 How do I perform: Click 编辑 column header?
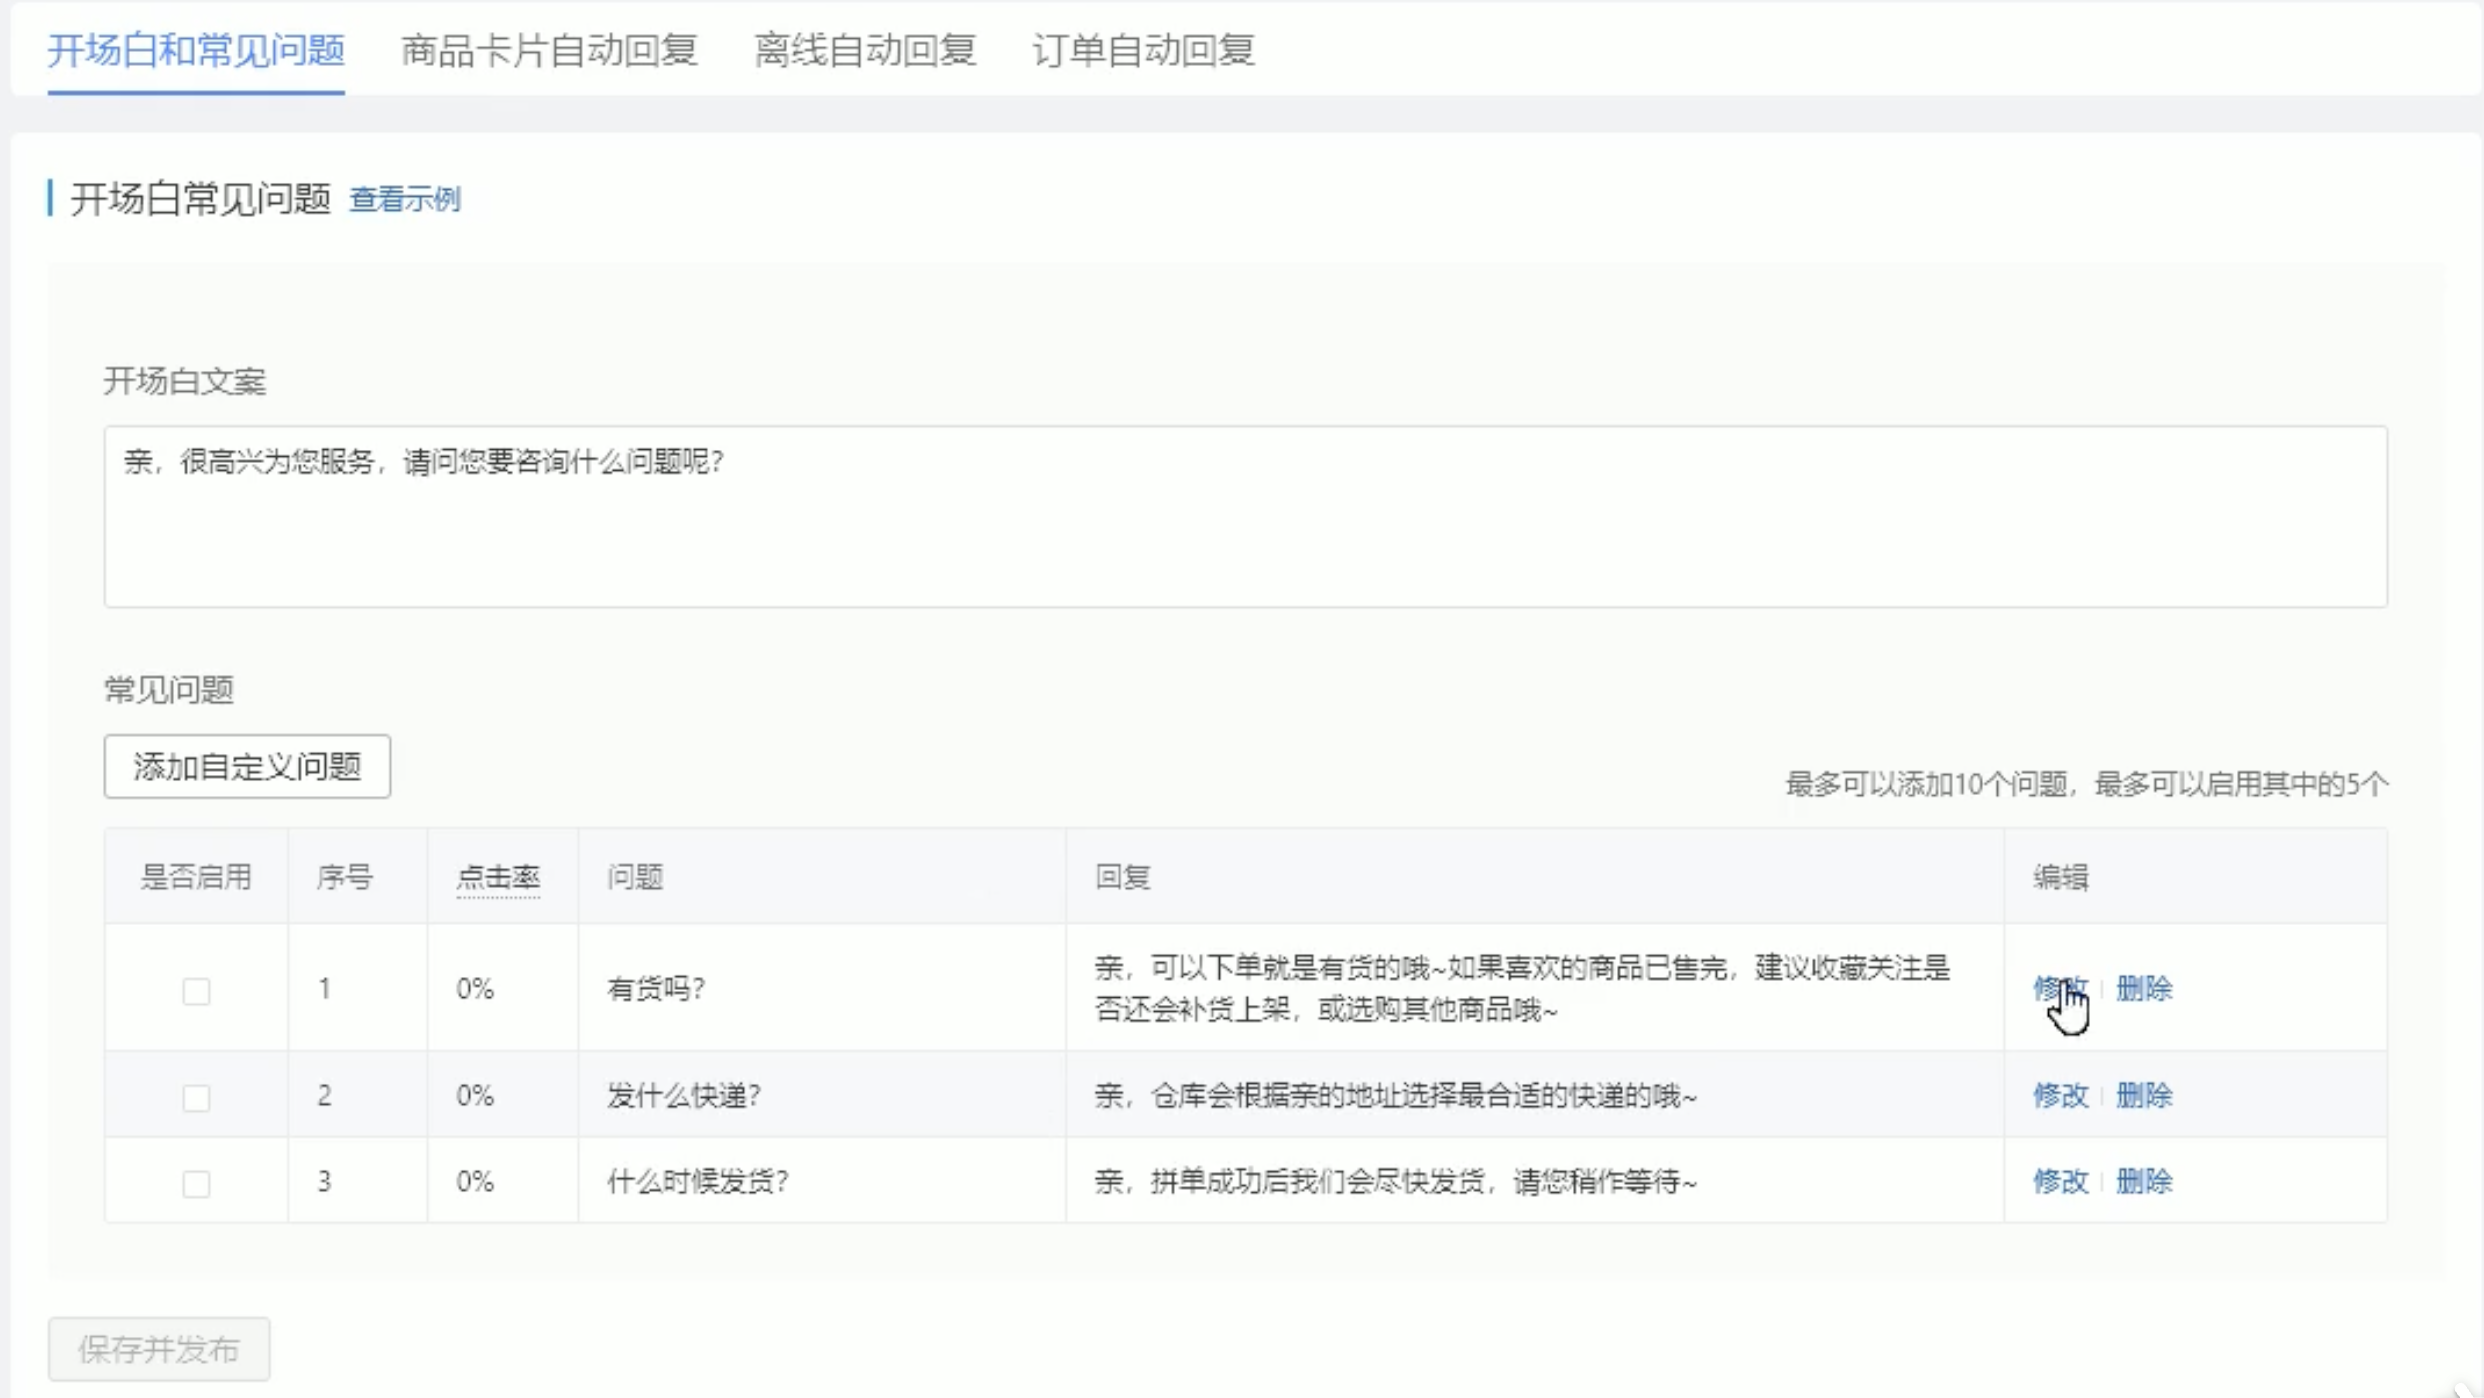(x=2060, y=877)
